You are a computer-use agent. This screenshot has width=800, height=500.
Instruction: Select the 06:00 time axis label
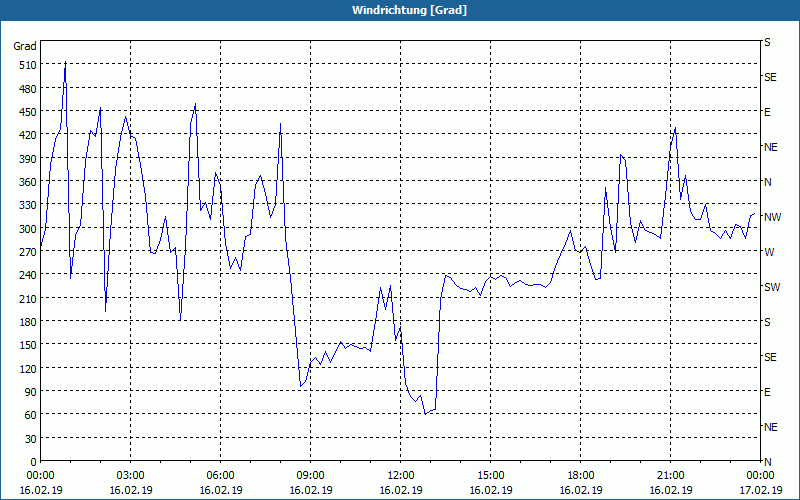pyautogui.click(x=220, y=476)
